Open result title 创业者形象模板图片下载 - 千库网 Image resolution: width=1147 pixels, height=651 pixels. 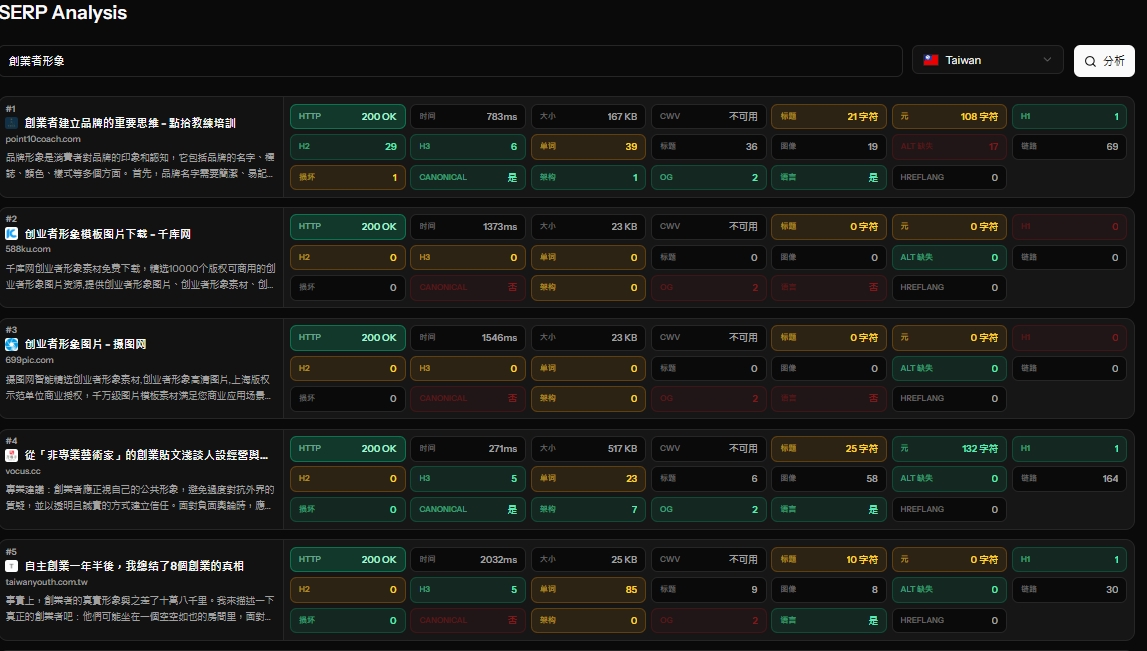pos(108,234)
